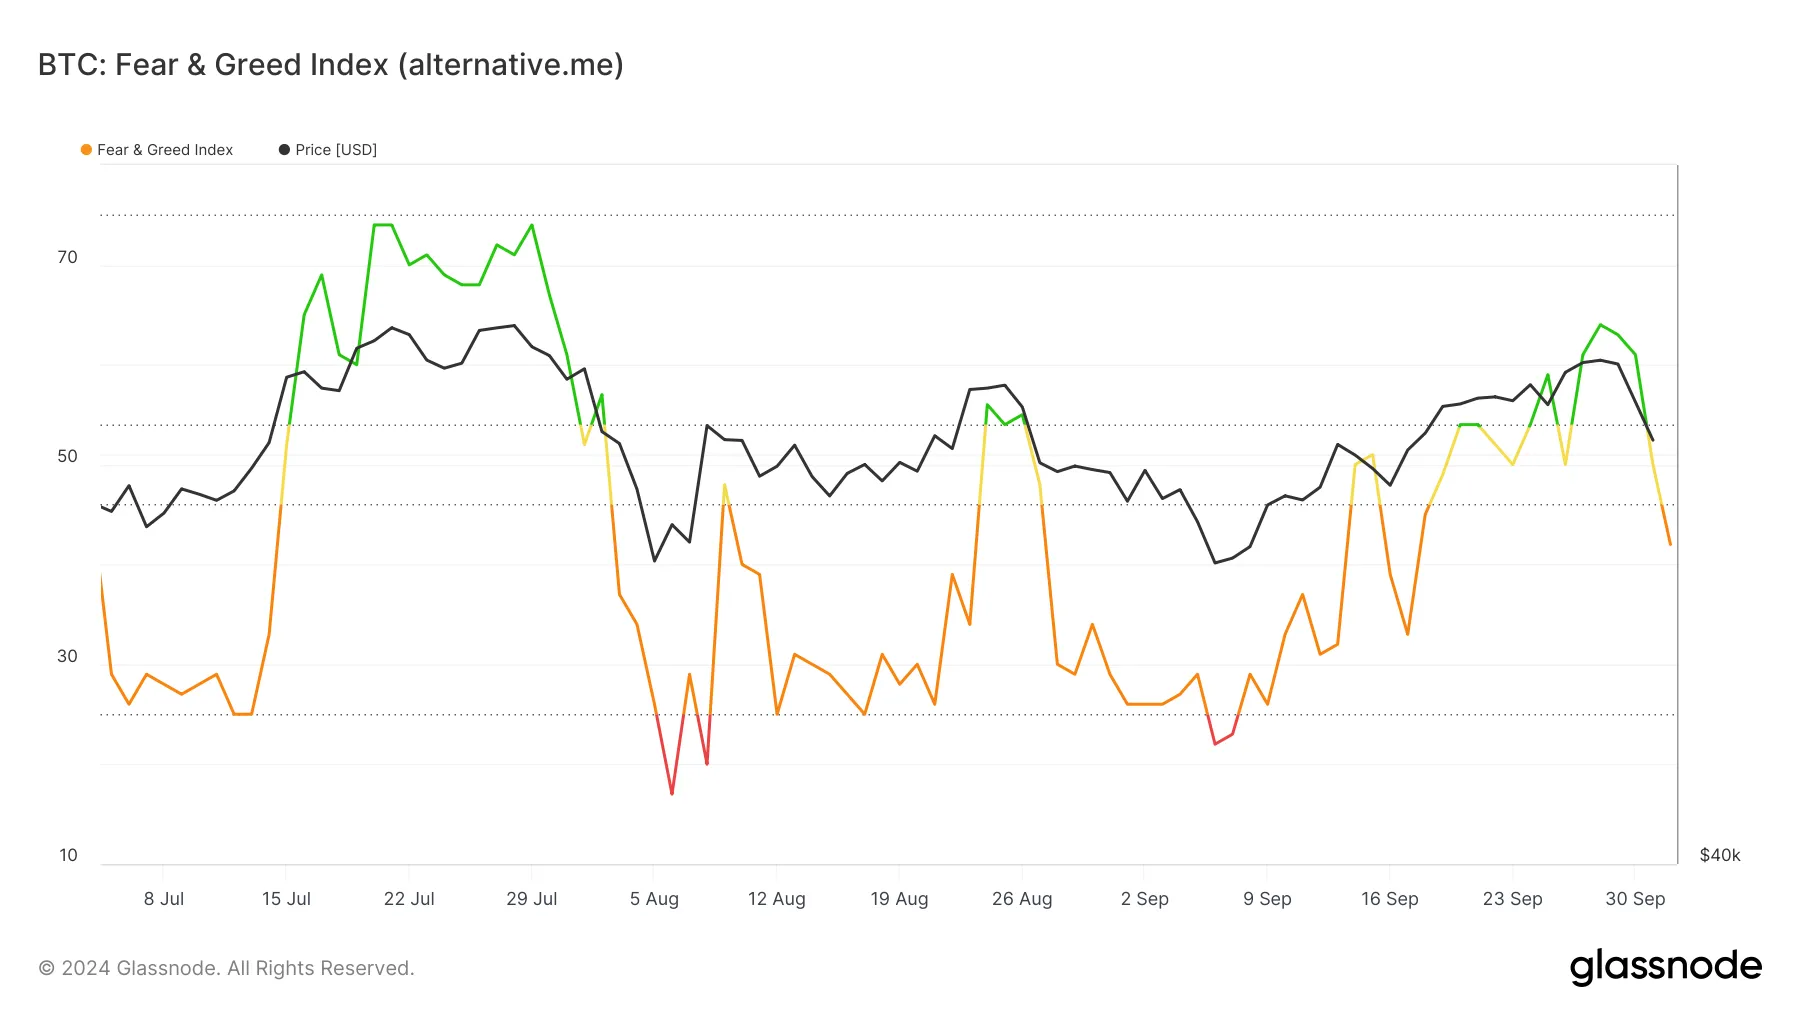Screen dimensions: 1800x1013
Task: Select the 26 Aug date label
Action: [1022, 899]
